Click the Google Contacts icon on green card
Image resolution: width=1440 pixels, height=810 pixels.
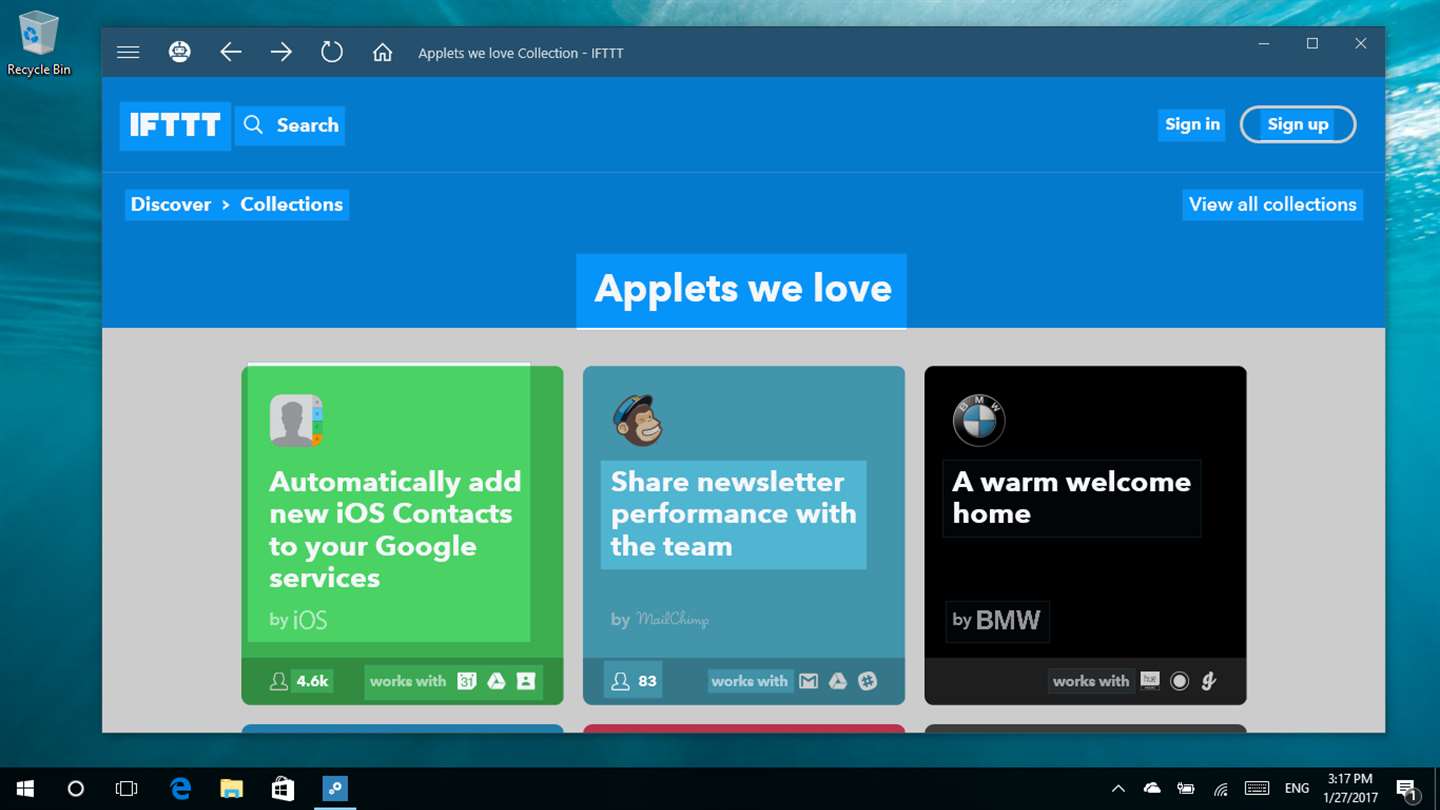tap(526, 681)
